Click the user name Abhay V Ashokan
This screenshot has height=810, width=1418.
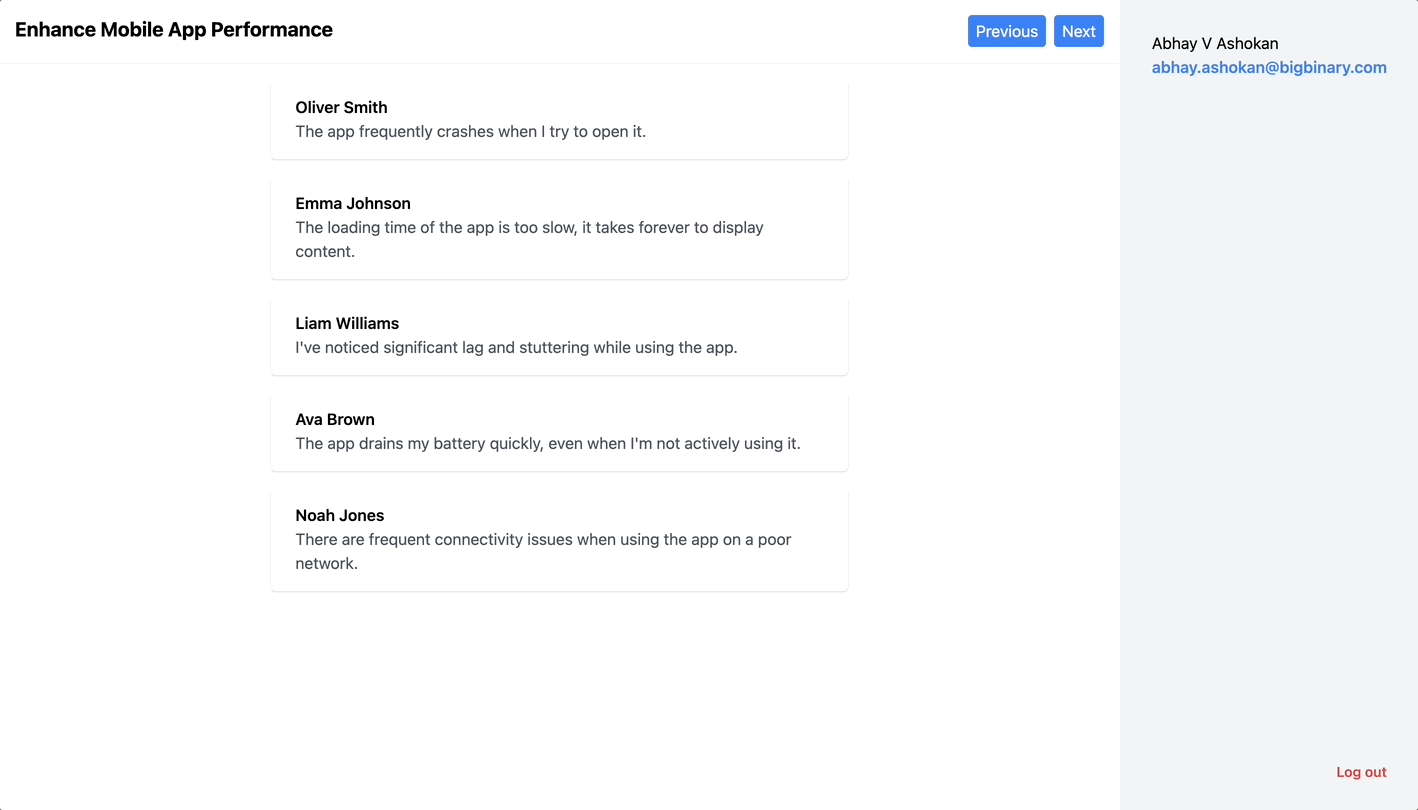pyautogui.click(x=1215, y=43)
